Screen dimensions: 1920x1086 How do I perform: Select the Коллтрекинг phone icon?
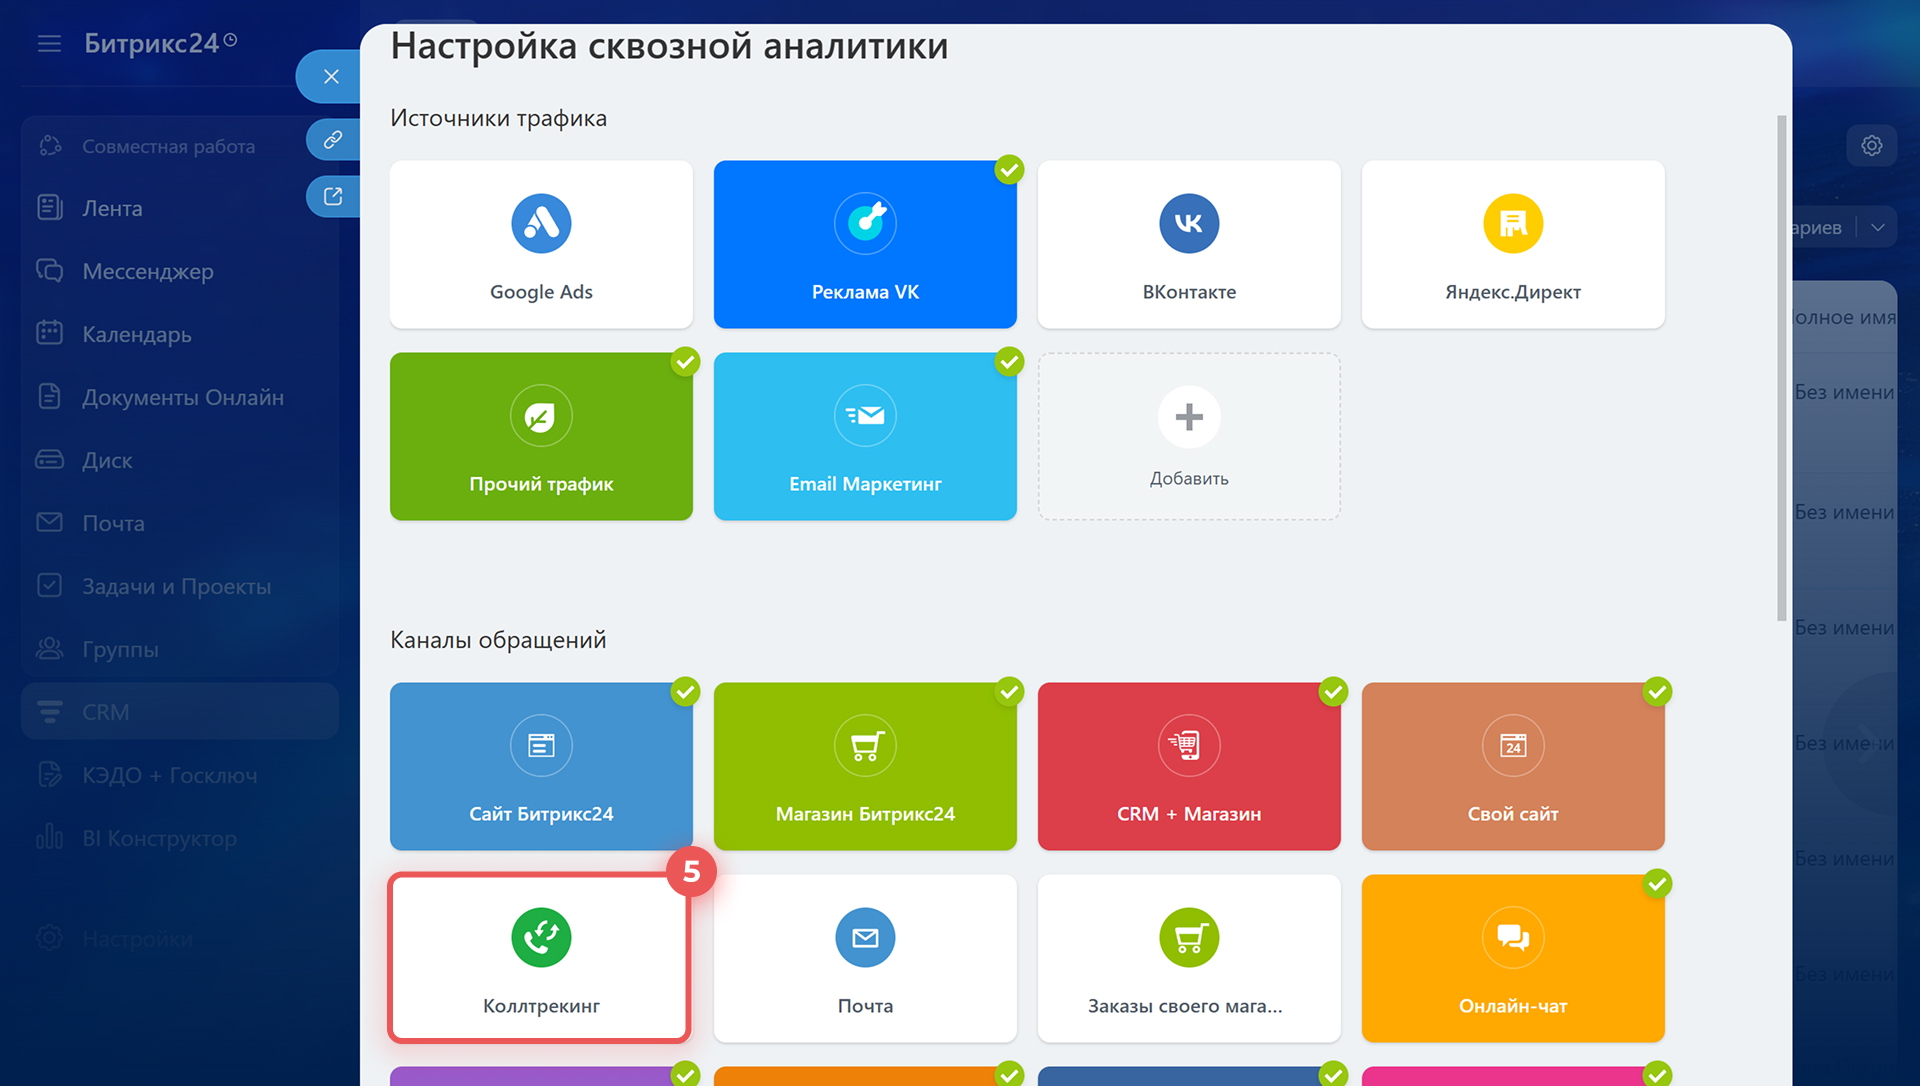click(x=541, y=937)
